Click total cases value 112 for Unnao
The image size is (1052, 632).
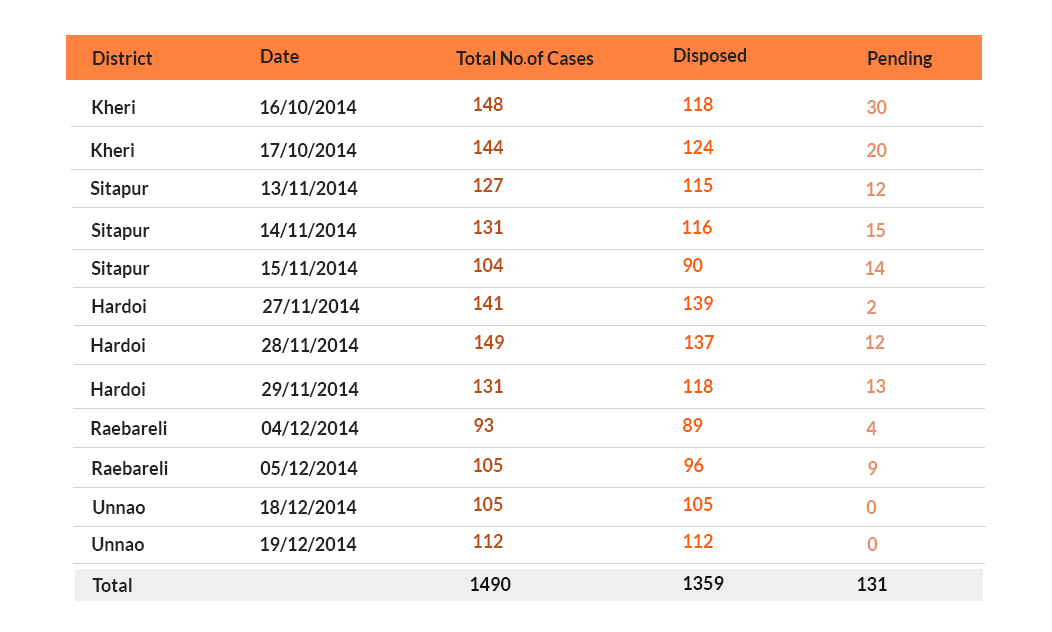(488, 541)
